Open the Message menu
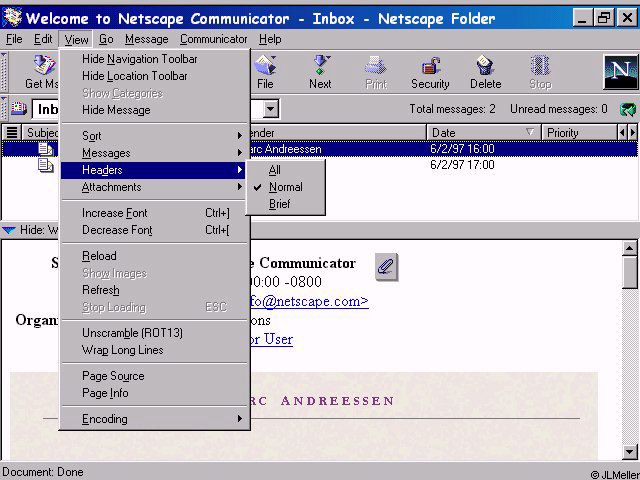This screenshot has width=640, height=480. [147, 39]
